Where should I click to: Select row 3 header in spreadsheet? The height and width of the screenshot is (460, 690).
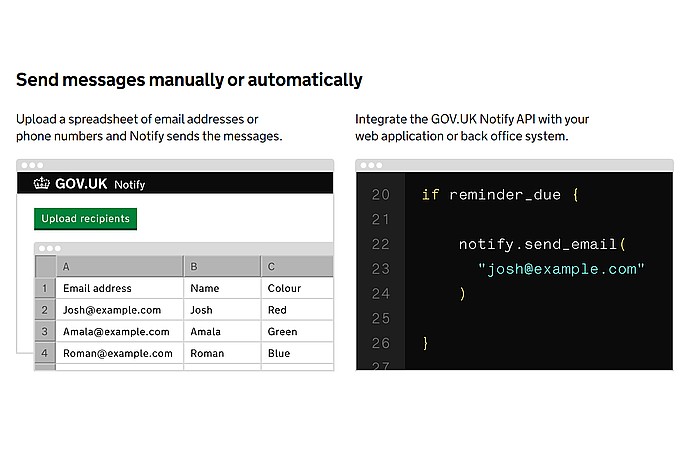45,331
